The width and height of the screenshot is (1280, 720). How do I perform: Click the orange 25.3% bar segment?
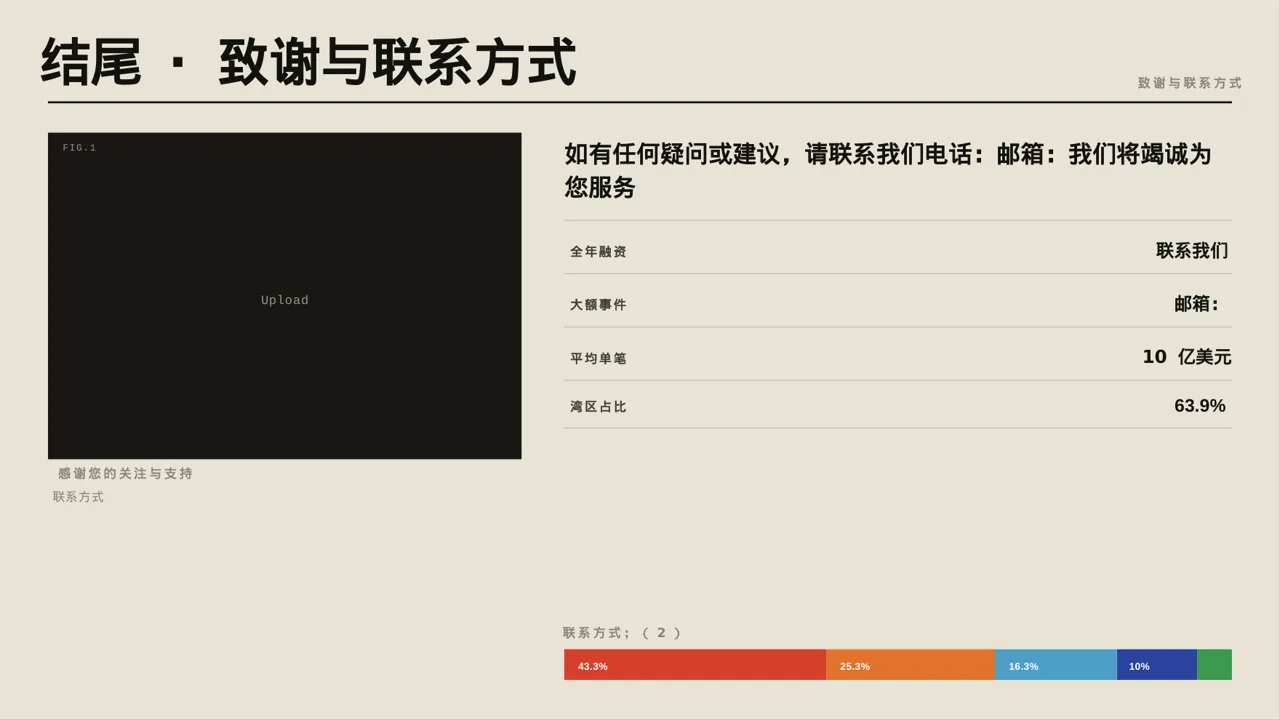(x=910, y=665)
